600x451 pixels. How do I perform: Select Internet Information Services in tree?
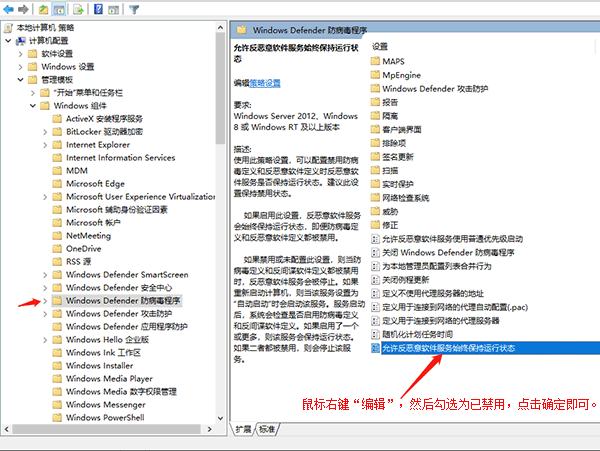coord(121,158)
